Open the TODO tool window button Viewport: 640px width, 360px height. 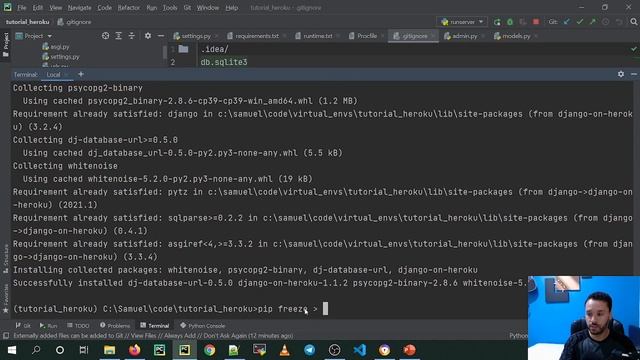tap(78, 326)
